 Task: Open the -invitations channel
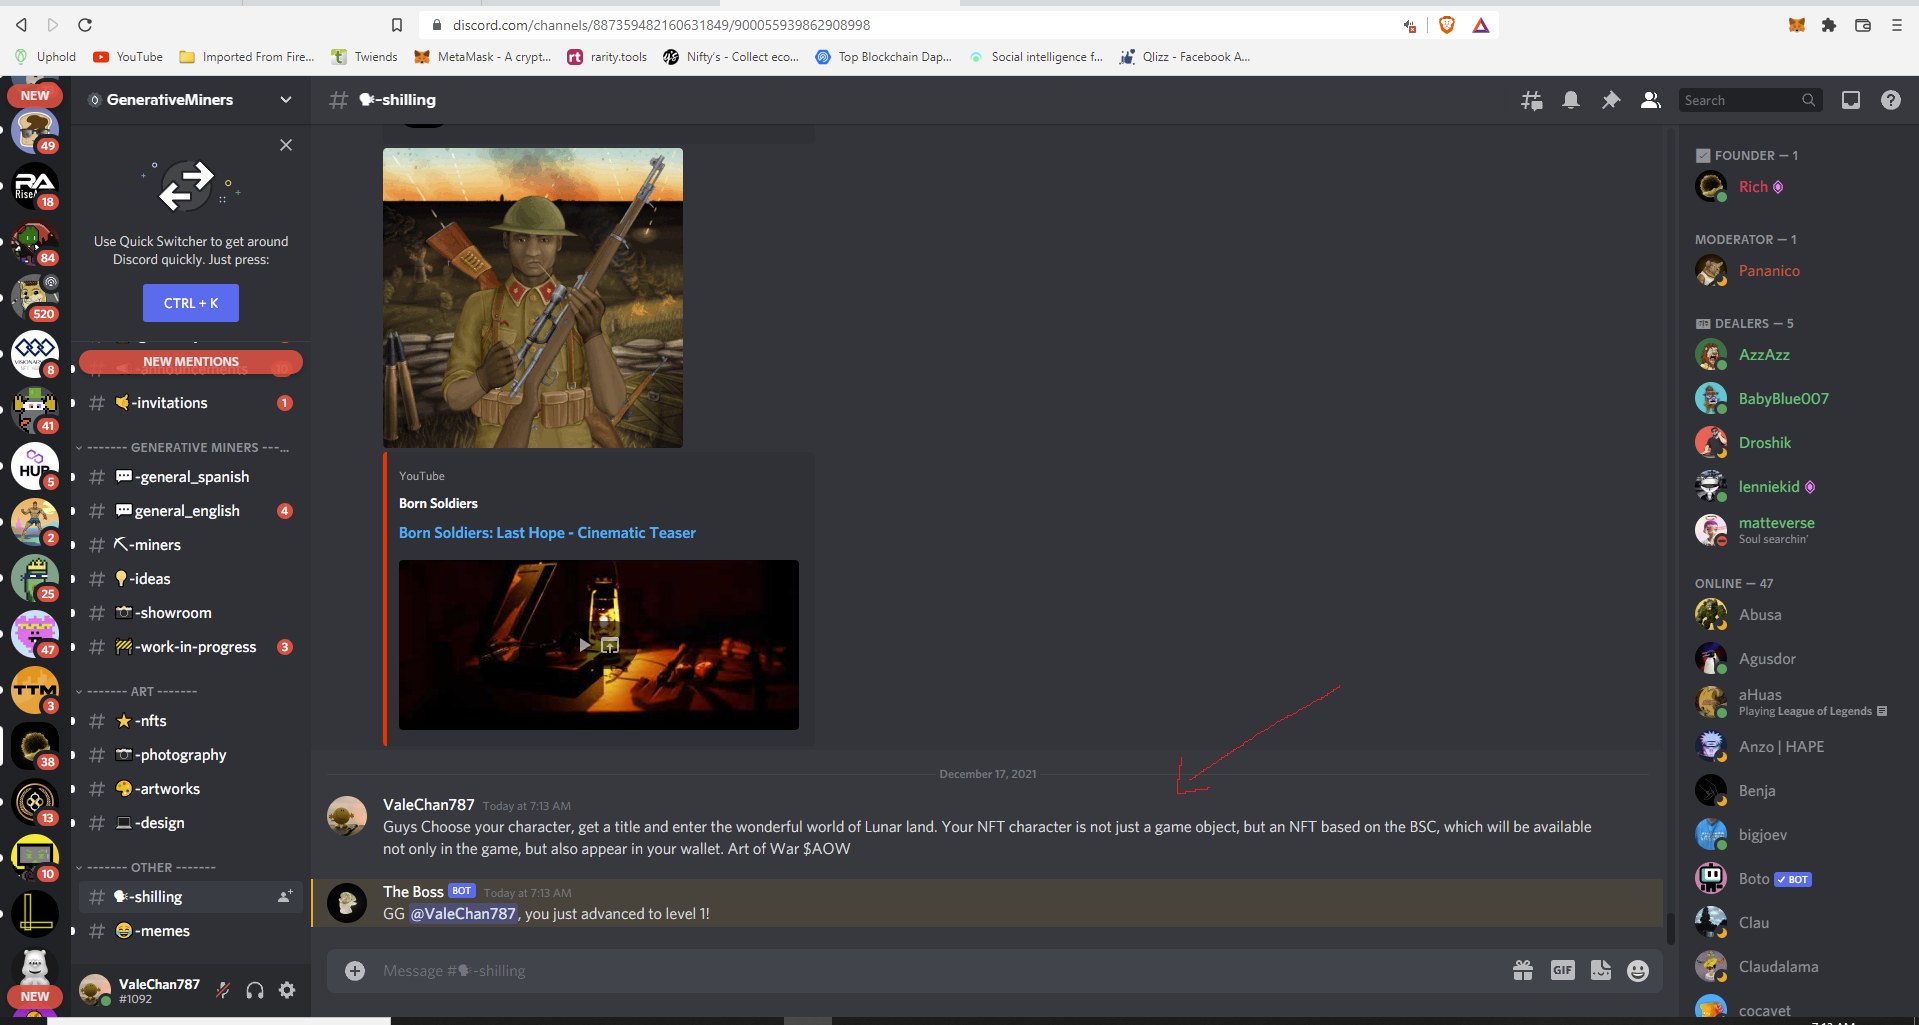(x=191, y=403)
